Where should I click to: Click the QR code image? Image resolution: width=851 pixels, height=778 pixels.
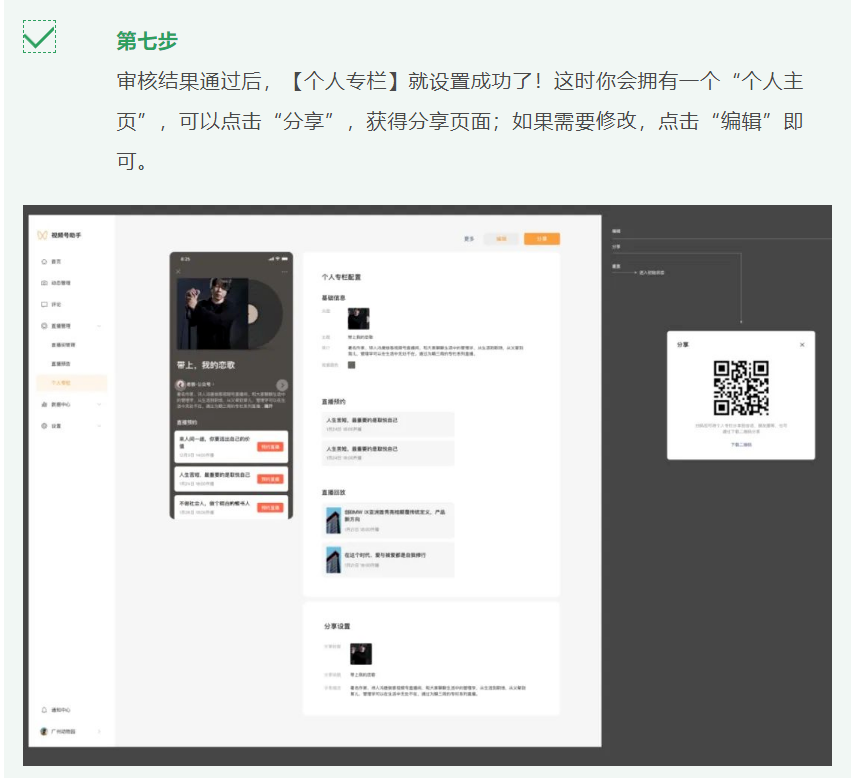pos(741,387)
